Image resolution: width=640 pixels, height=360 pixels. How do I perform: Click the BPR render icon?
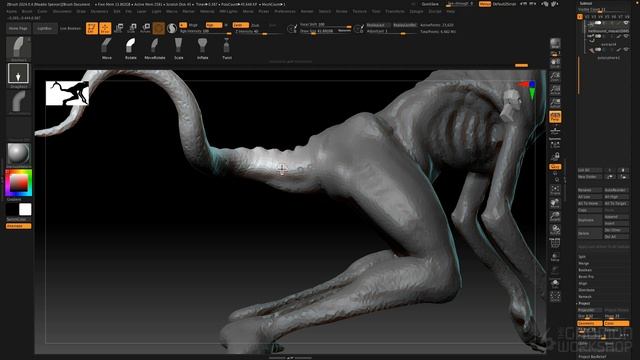click(x=555, y=44)
